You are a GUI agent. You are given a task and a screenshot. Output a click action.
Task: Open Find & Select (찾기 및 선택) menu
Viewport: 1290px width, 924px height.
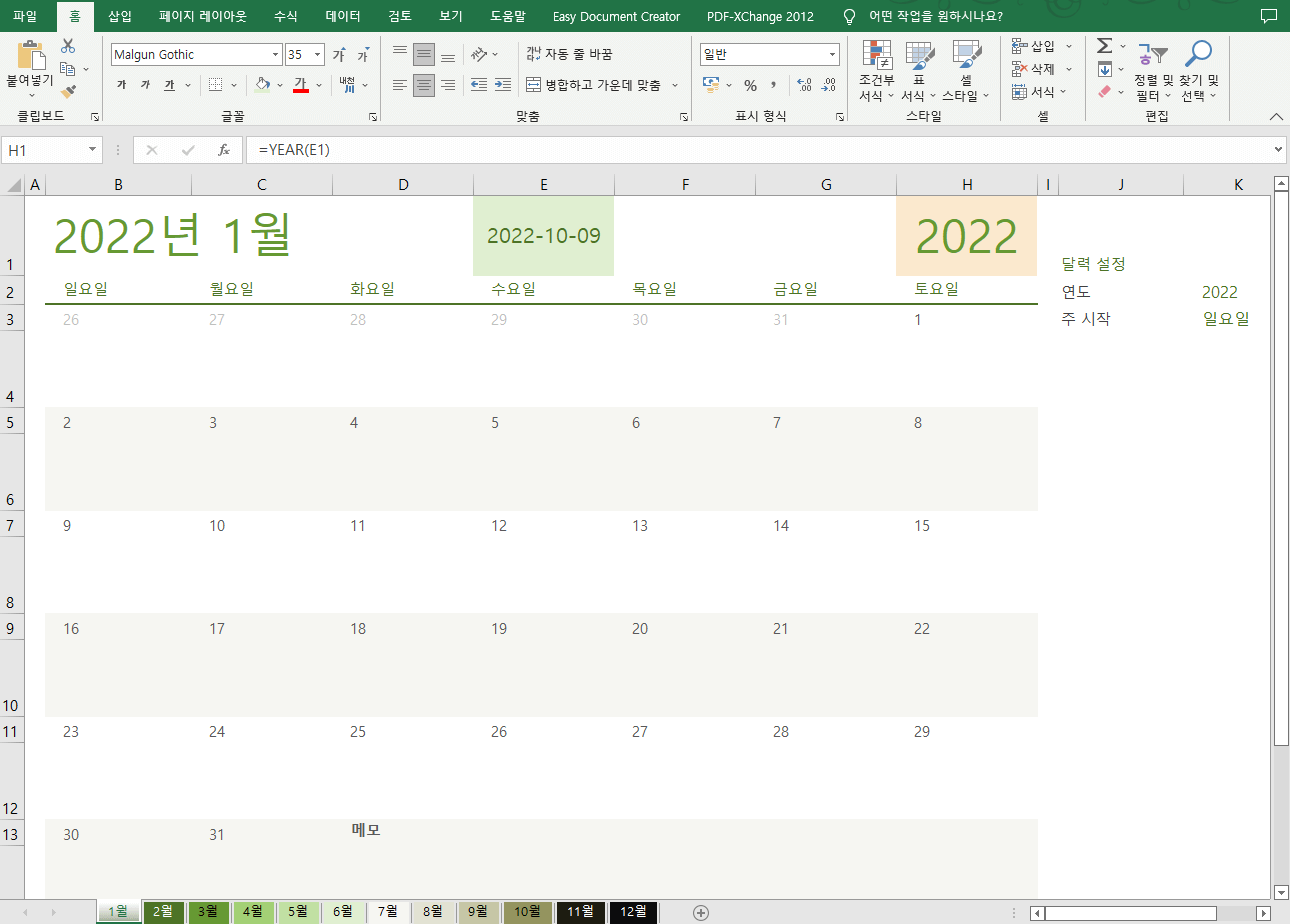point(1198,72)
